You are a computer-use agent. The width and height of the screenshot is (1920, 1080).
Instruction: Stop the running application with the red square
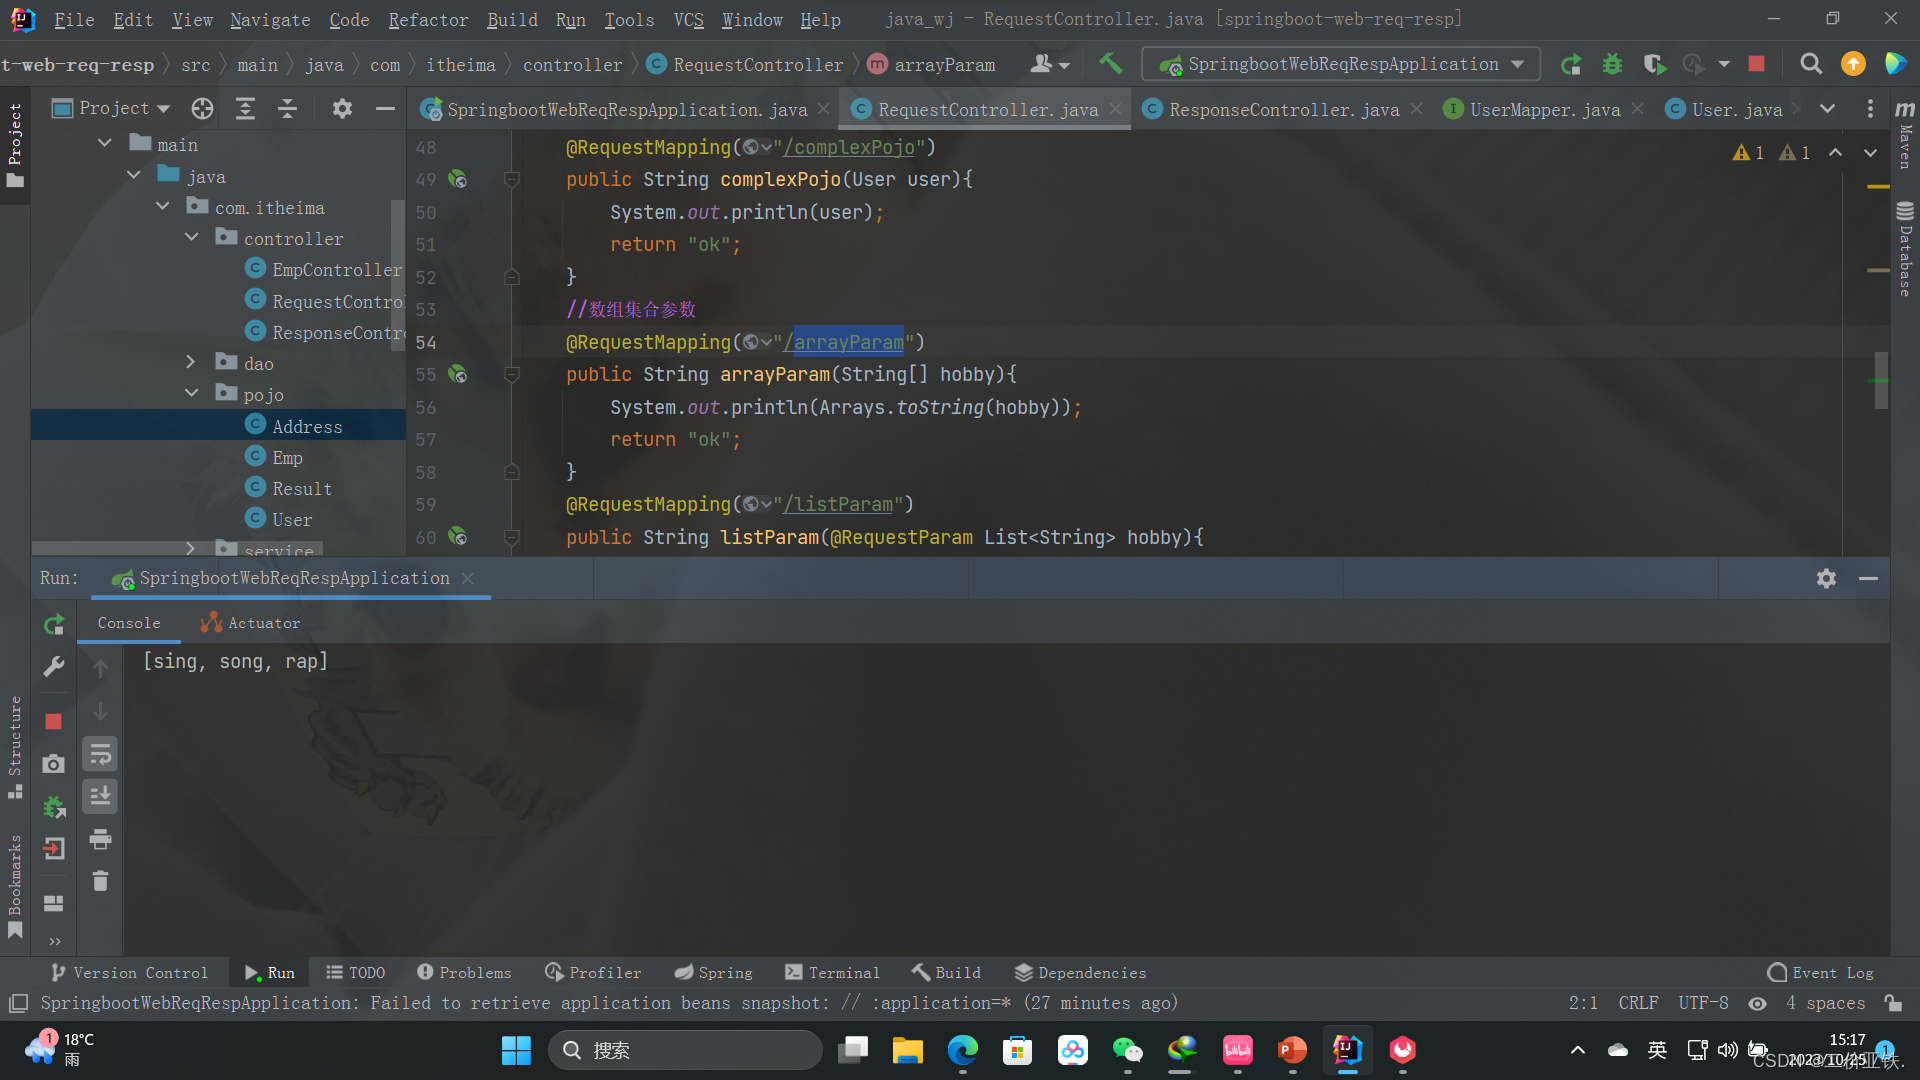click(x=1757, y=63)
